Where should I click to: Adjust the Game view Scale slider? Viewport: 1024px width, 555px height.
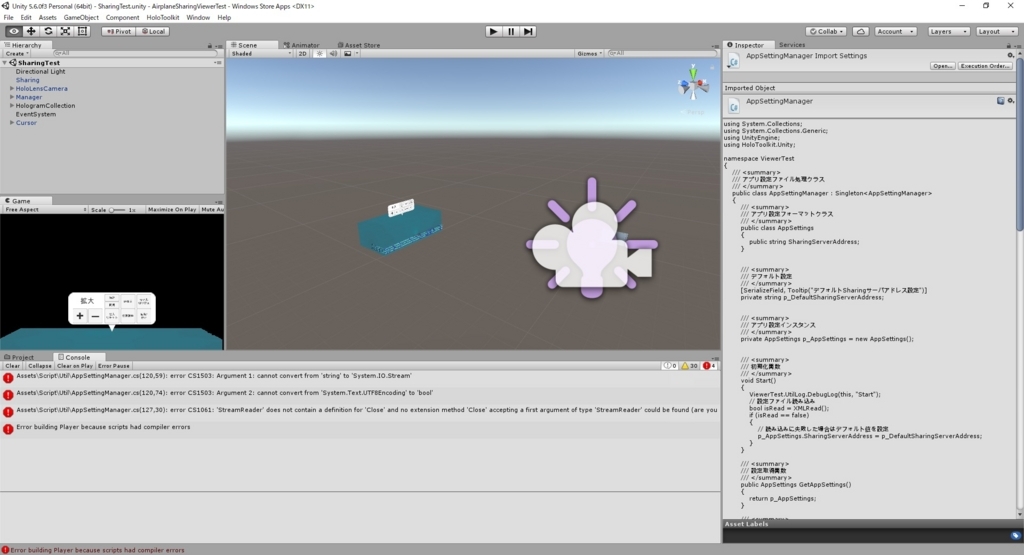click(x=118, y=210)
